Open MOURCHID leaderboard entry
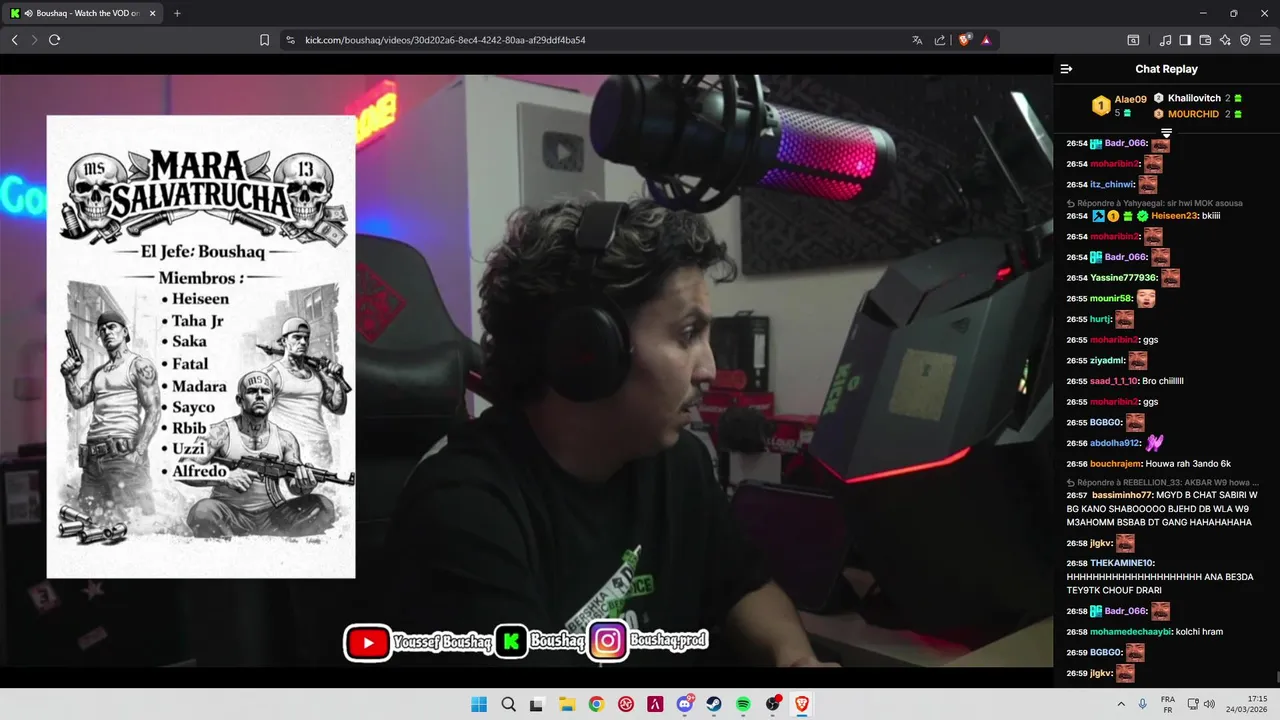 click(1197, 114)
